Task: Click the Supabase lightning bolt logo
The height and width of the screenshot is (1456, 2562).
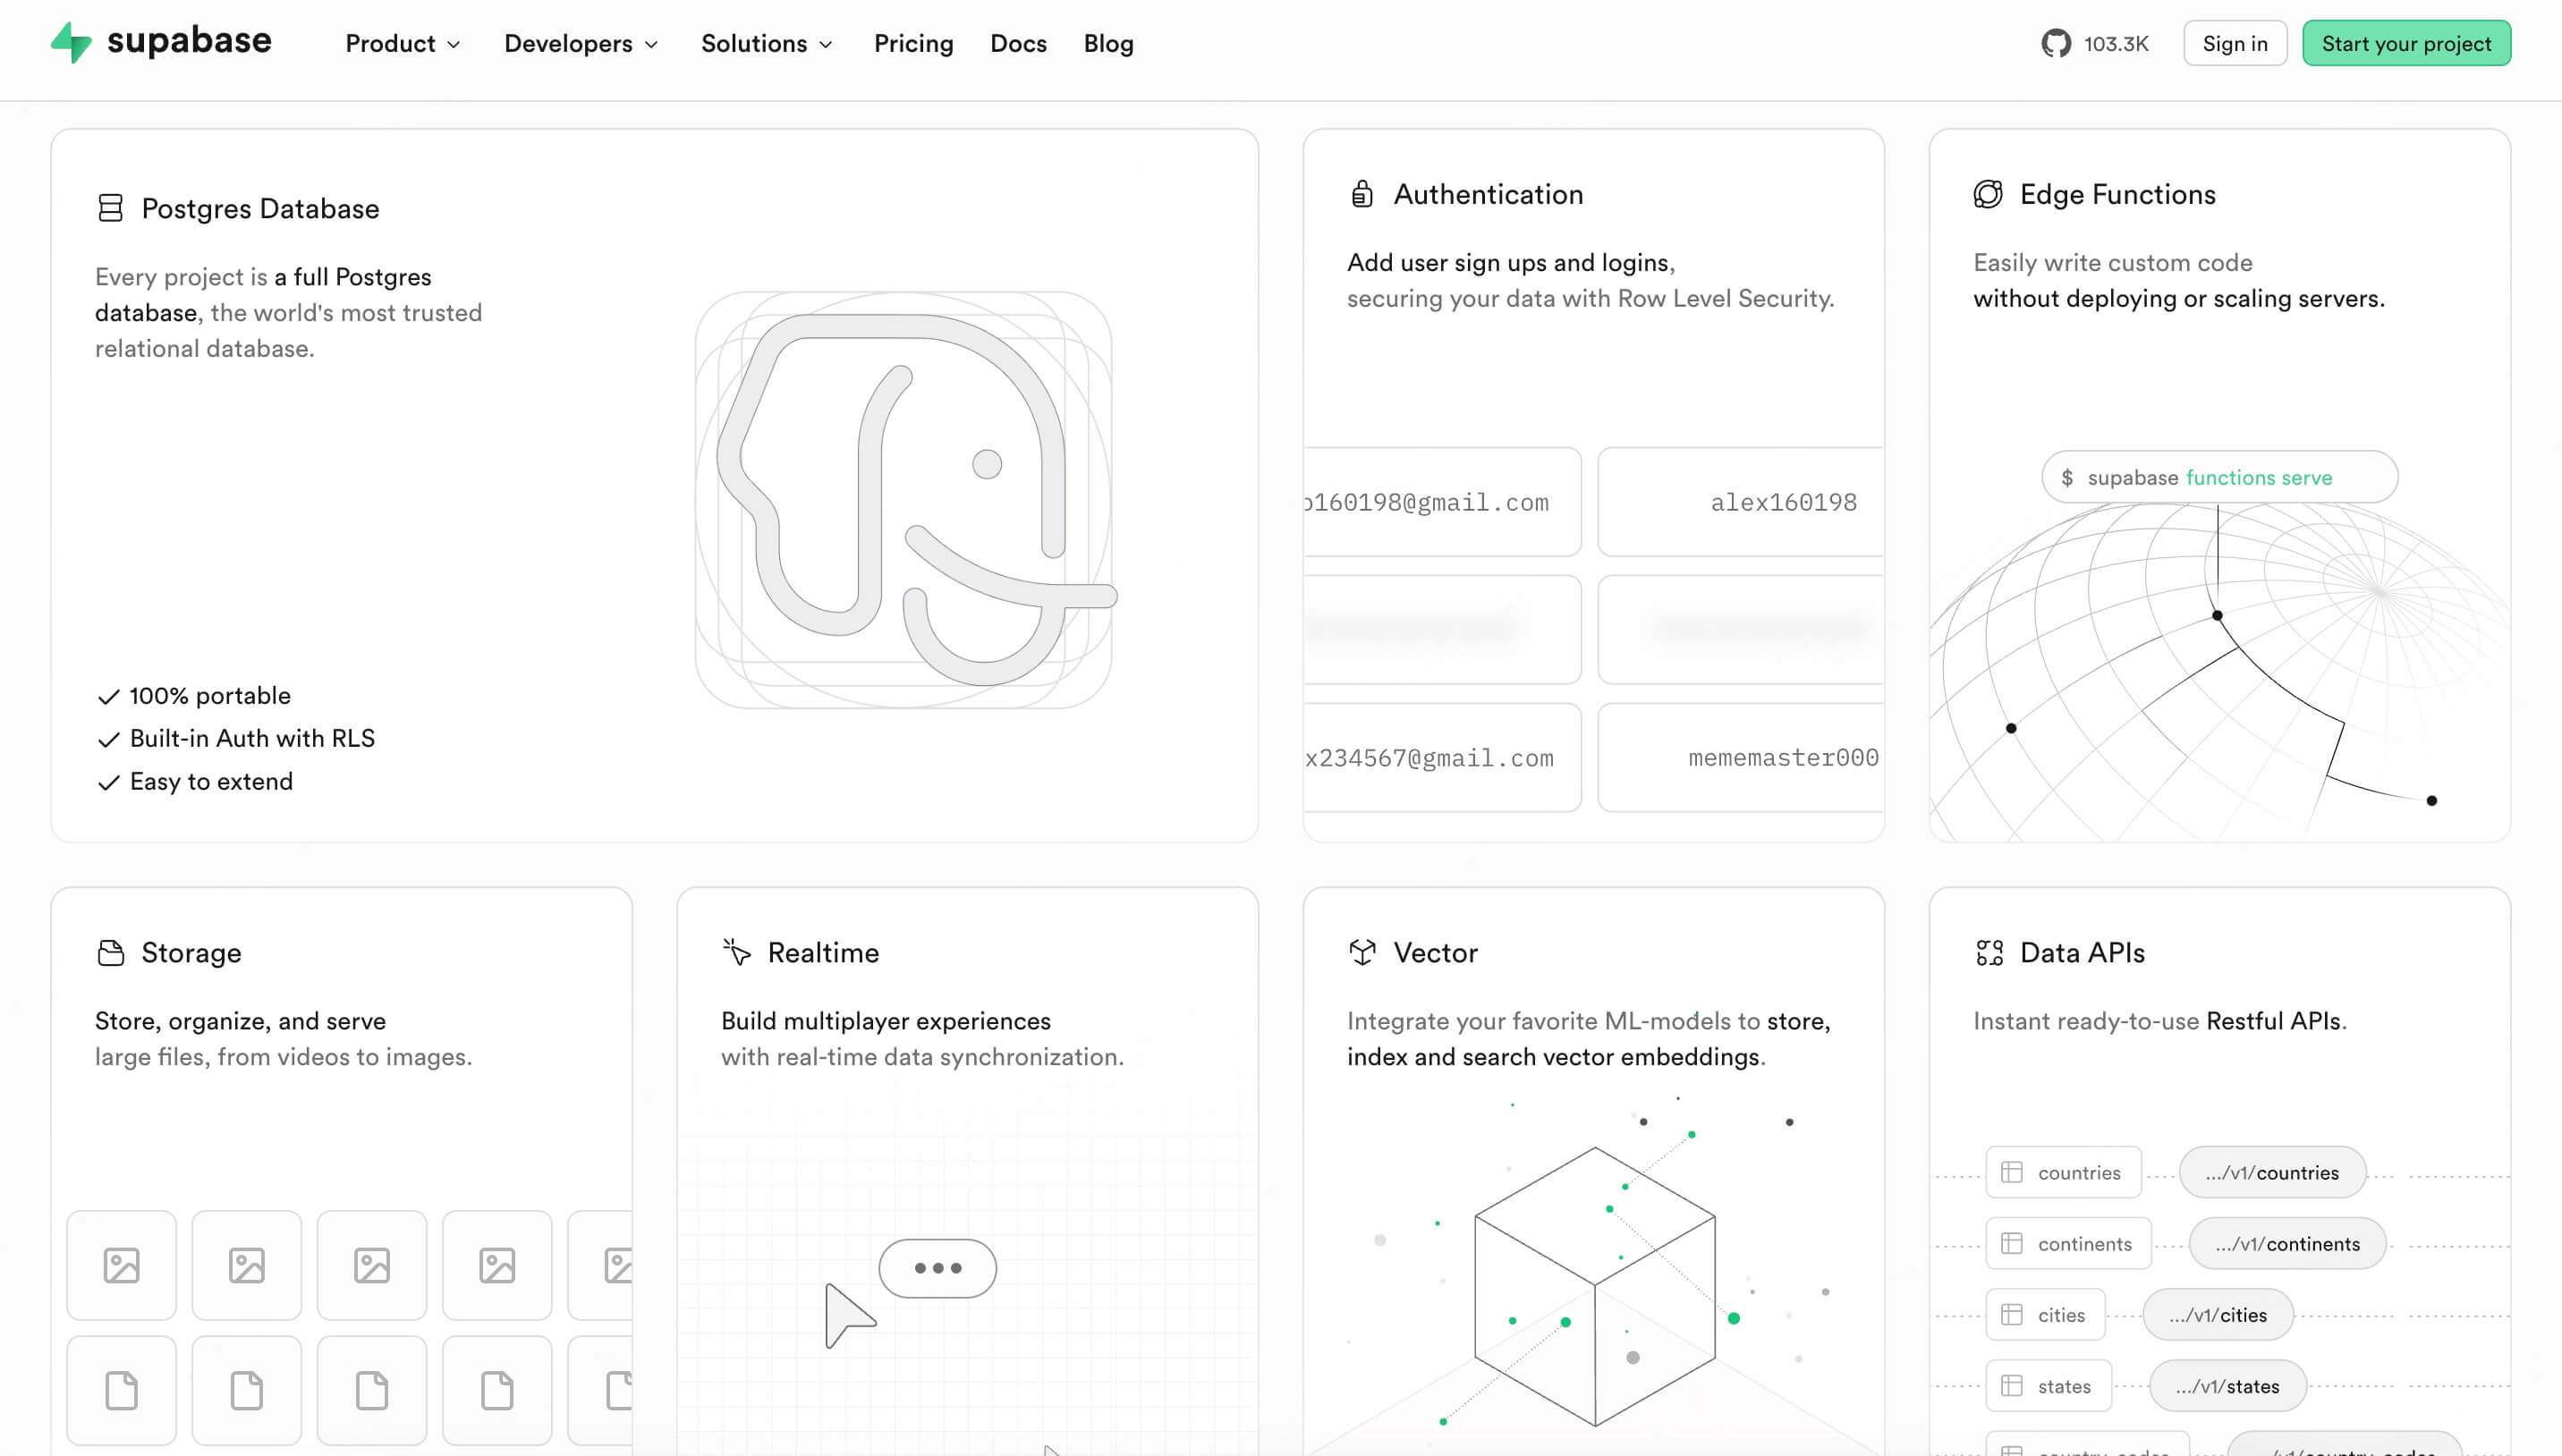Action: pos(71,43)
